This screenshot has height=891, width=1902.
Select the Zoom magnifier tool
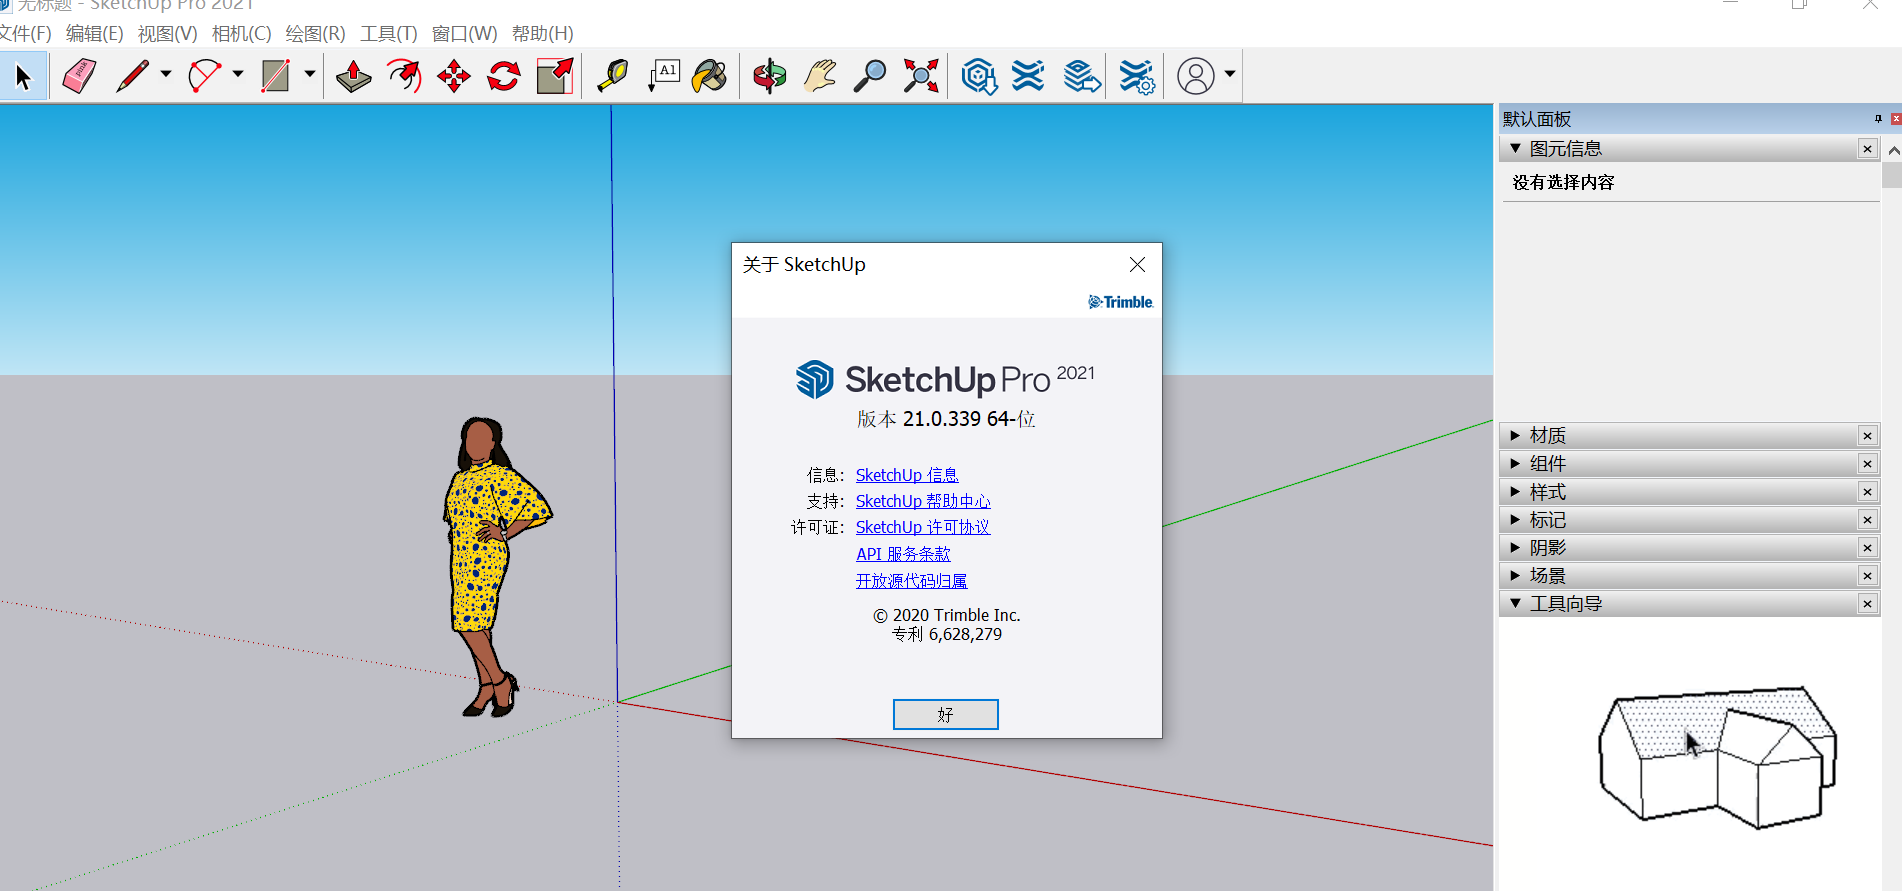870,76
